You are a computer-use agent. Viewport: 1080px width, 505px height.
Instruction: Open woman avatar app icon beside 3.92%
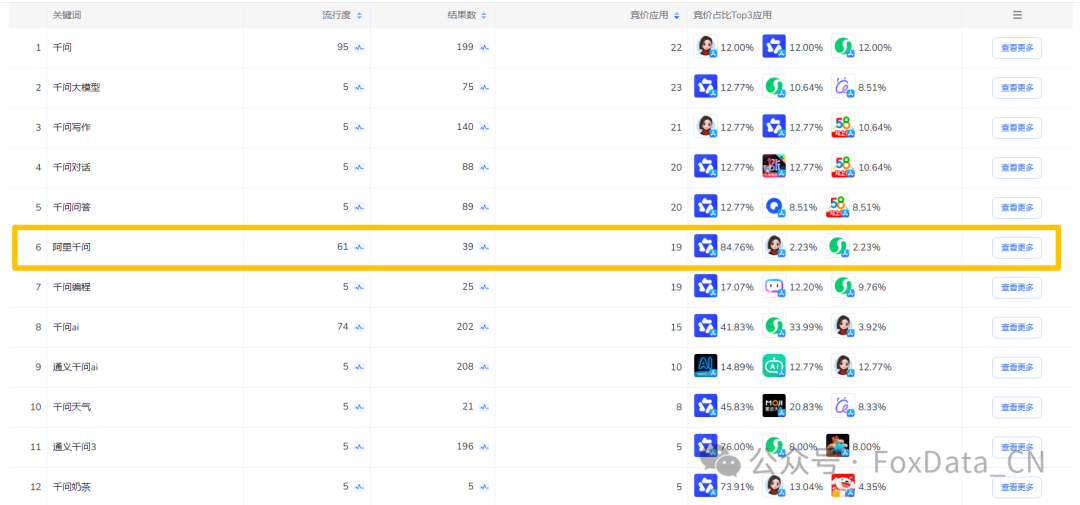[842, 327]
